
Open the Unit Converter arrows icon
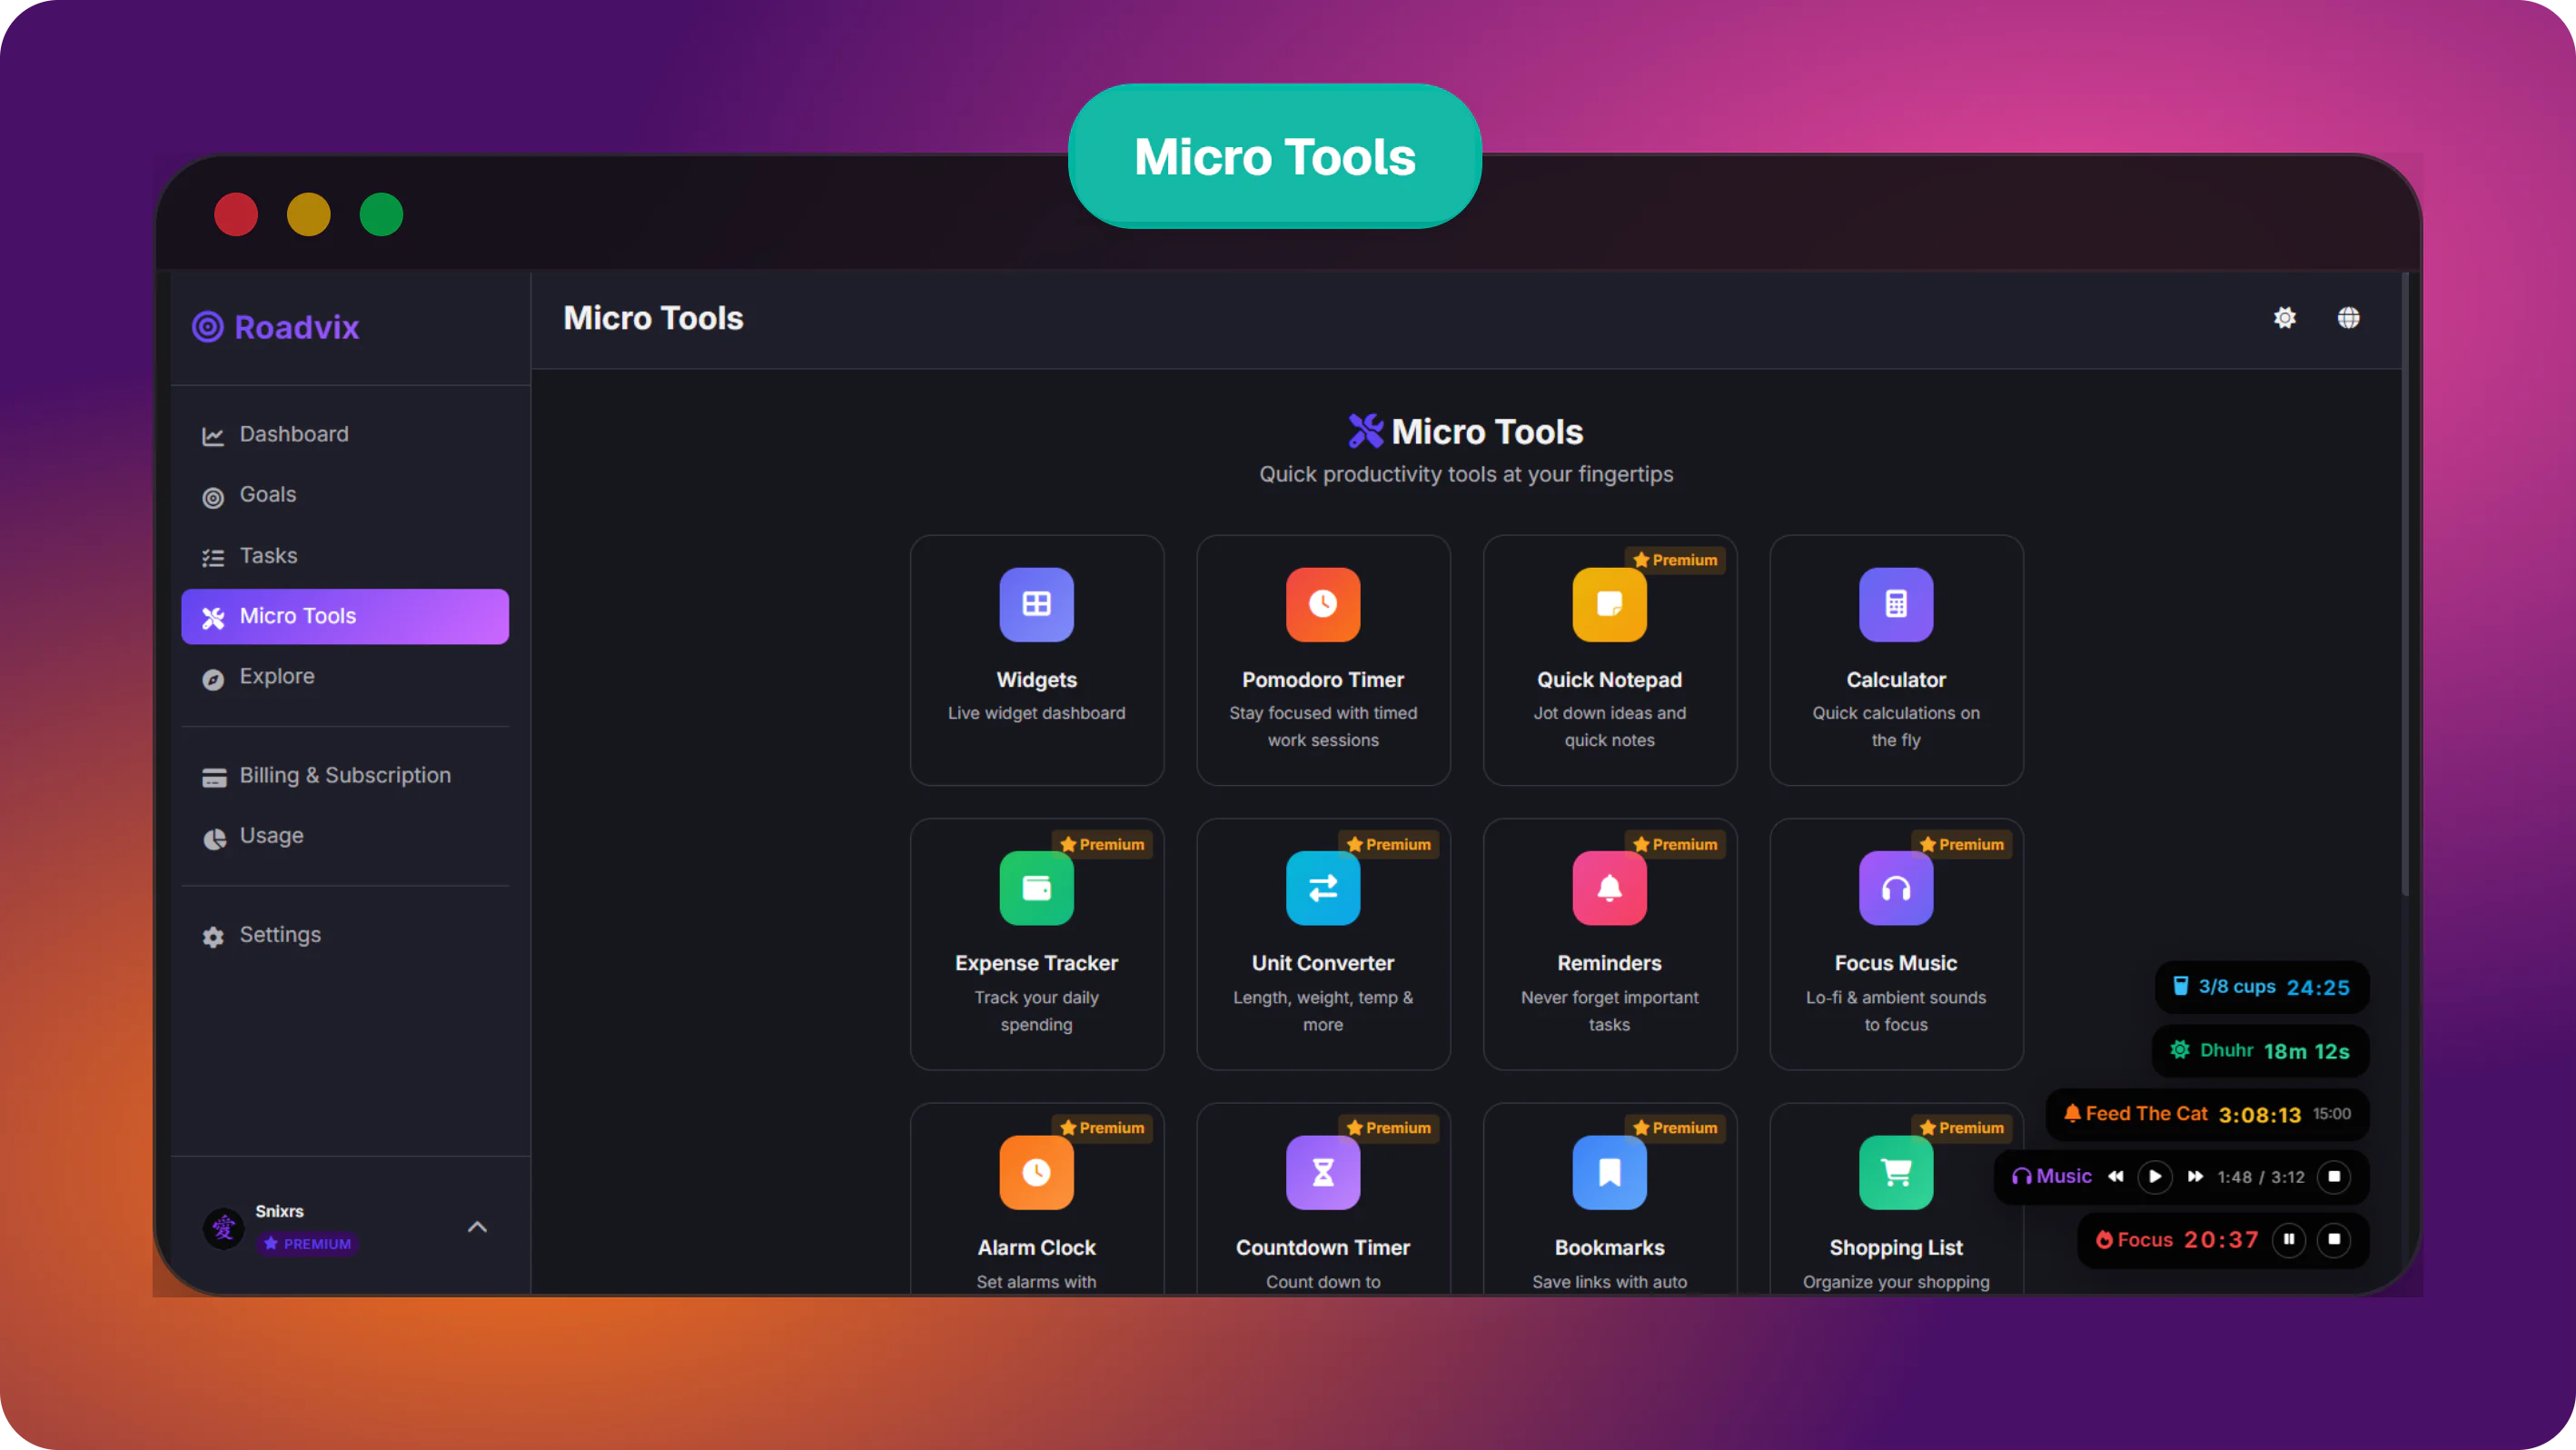point(1323,888)
